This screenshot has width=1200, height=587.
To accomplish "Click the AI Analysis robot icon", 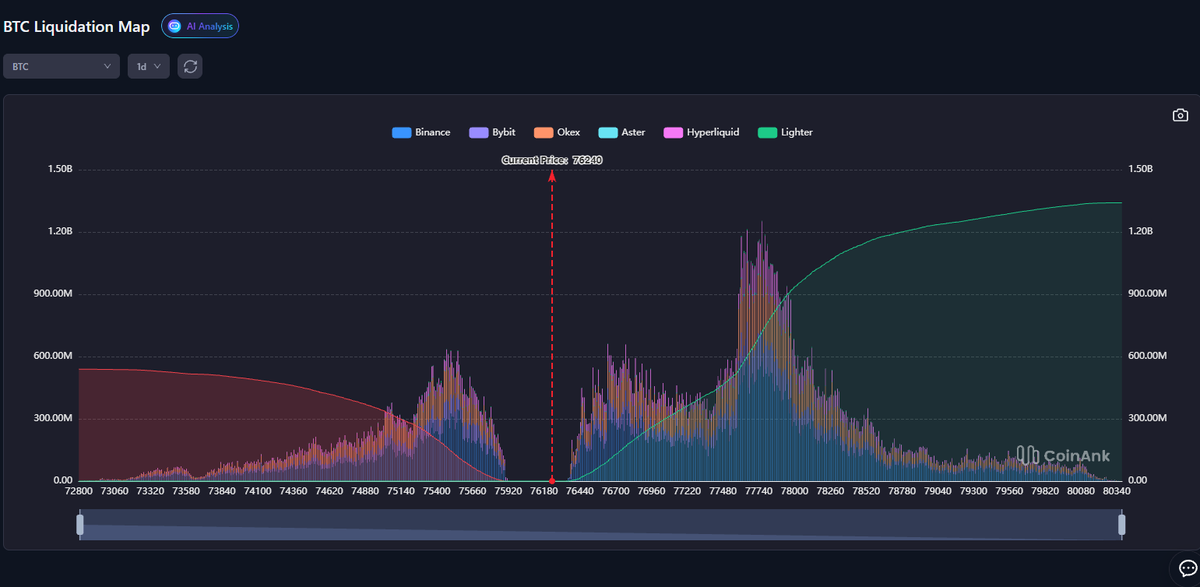I will (x=175, y=26).
